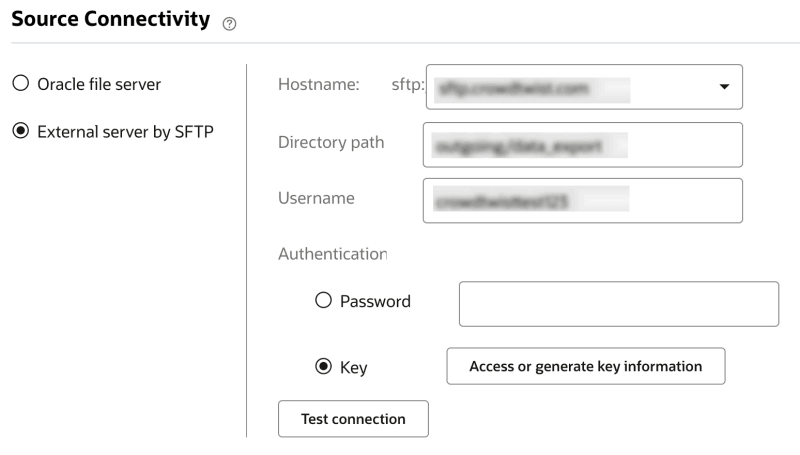Click the sftp: protocol prefix text
Viewport: 800px width, 455px height.
pyautogui.click(x=407, y=85)
